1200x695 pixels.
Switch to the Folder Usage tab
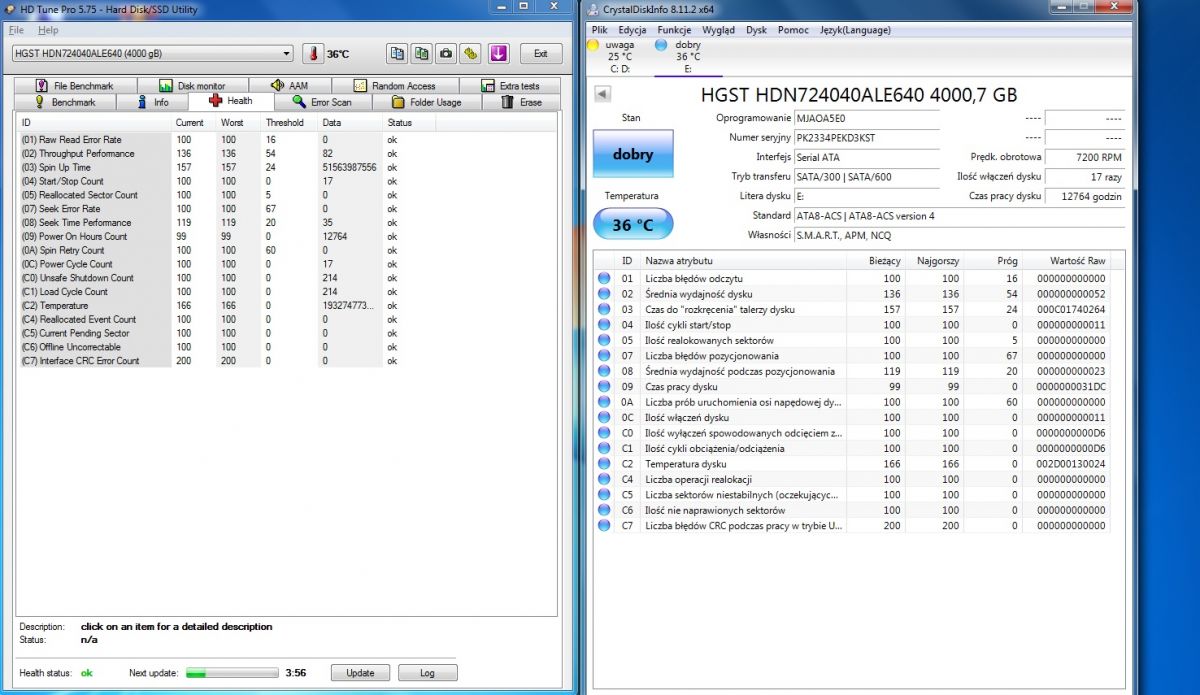[427, 102]
